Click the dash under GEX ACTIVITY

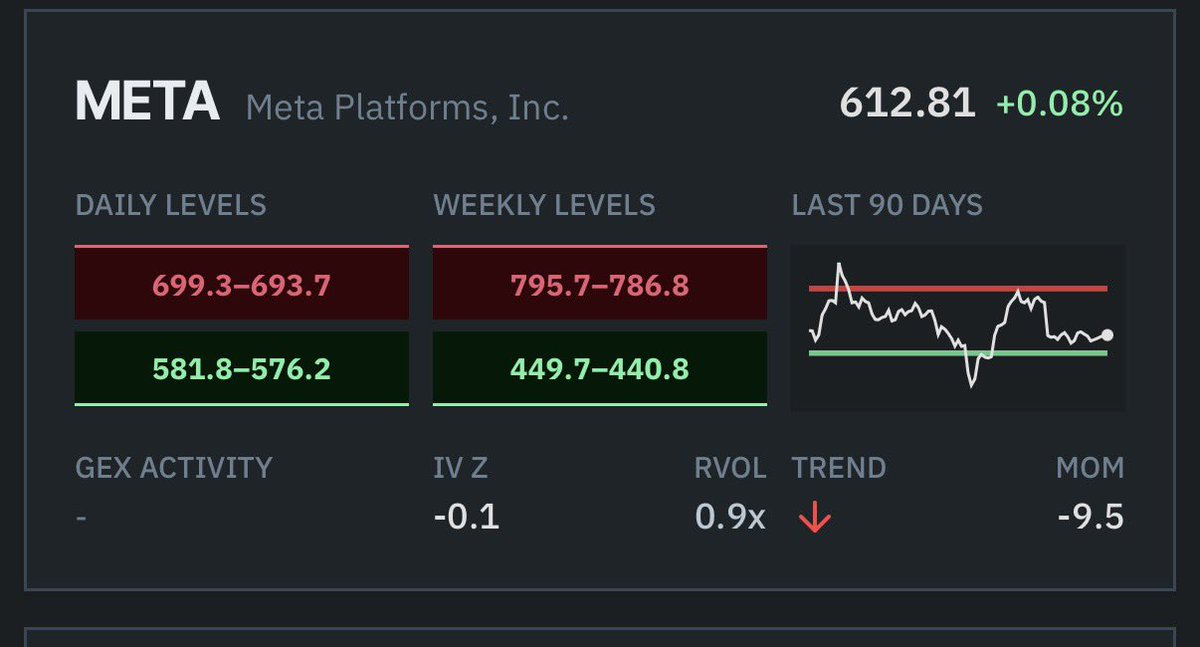coord(81,518)
